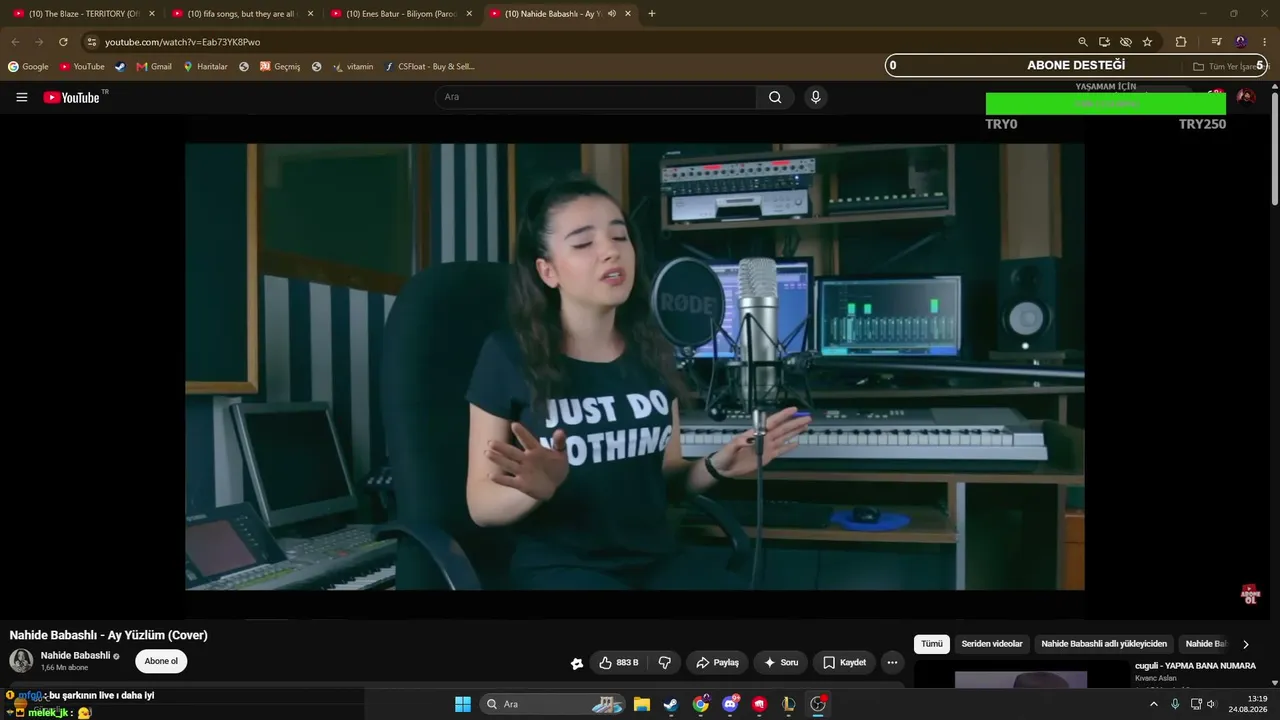Close the Enes Batur - Biliyom tab
Image resolution: width=1280 pixels, height=720 pixels.
pos(469,14)
